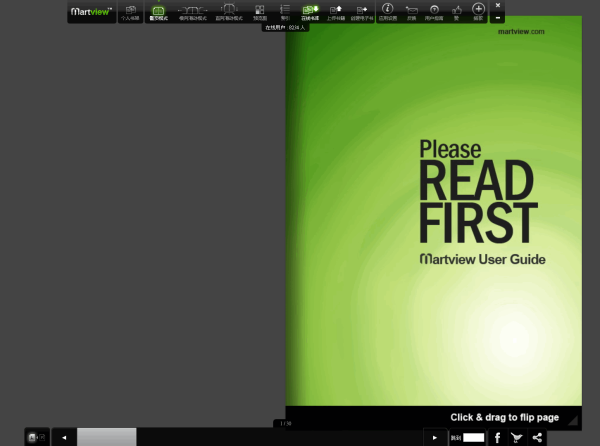Image resolution: width=600 pixels, height=446 pixels.
Task: Open the application info icon
Action: 388,13
